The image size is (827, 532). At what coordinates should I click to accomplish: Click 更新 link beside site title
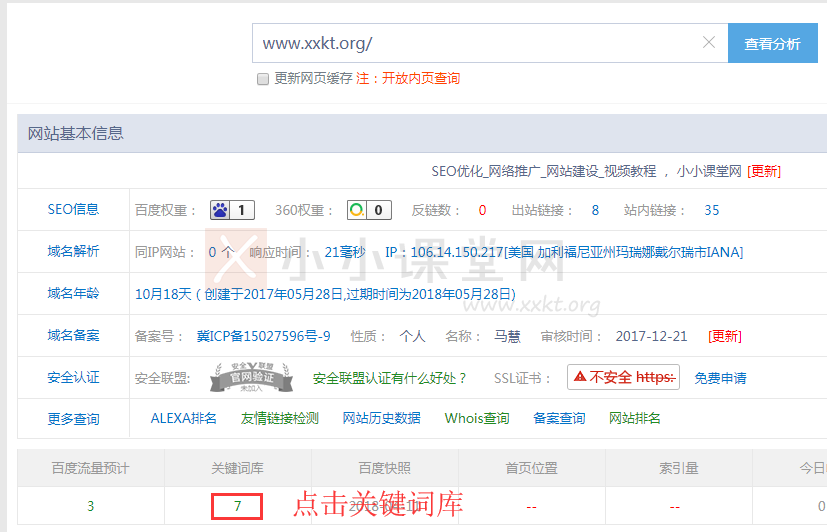(764, 171)
